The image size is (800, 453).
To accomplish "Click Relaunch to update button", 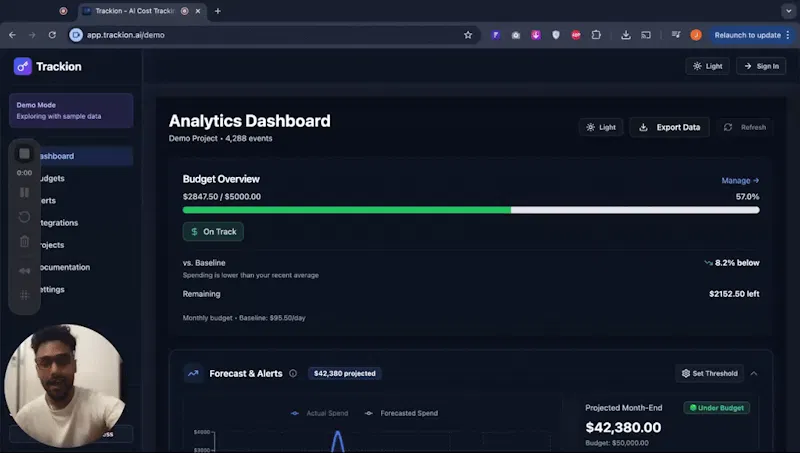I will coord(747,35).
